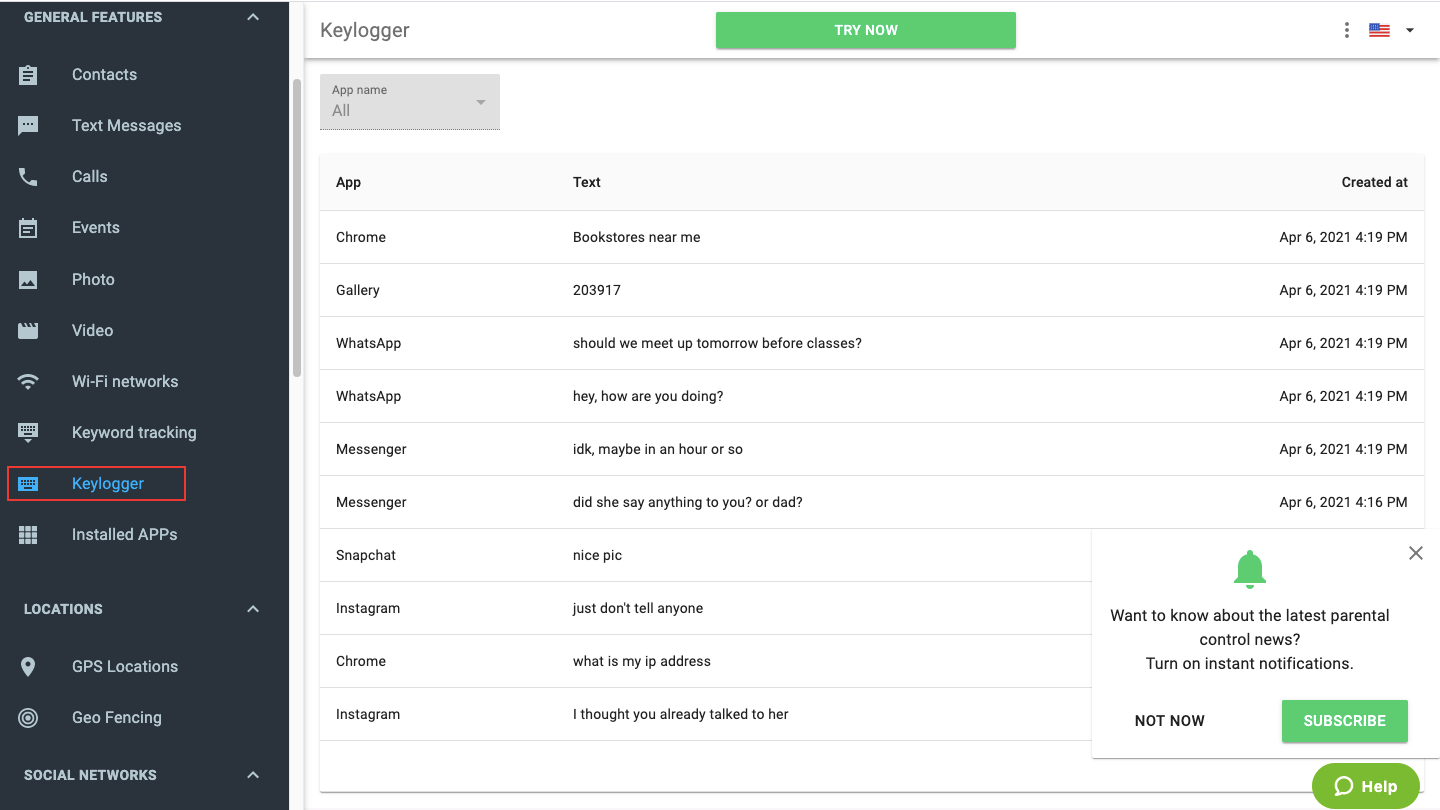
Task: Click the GPS Locations pin icon
Action: [28, 667]
